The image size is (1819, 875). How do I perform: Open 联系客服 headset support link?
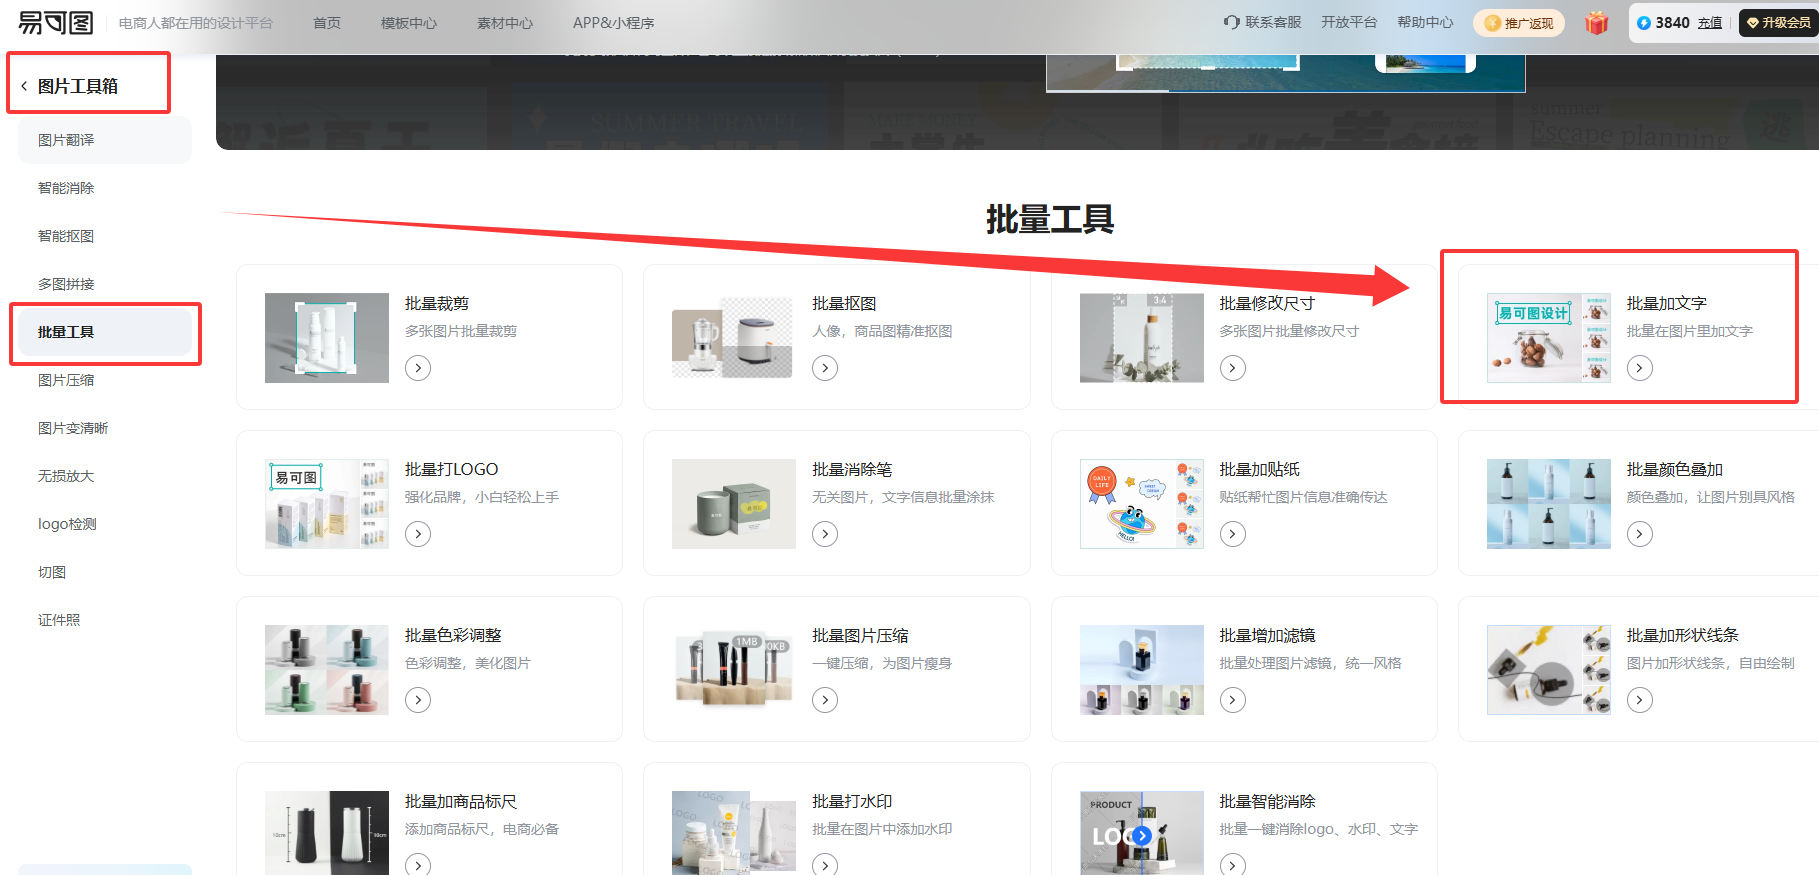coord(1262,22)
